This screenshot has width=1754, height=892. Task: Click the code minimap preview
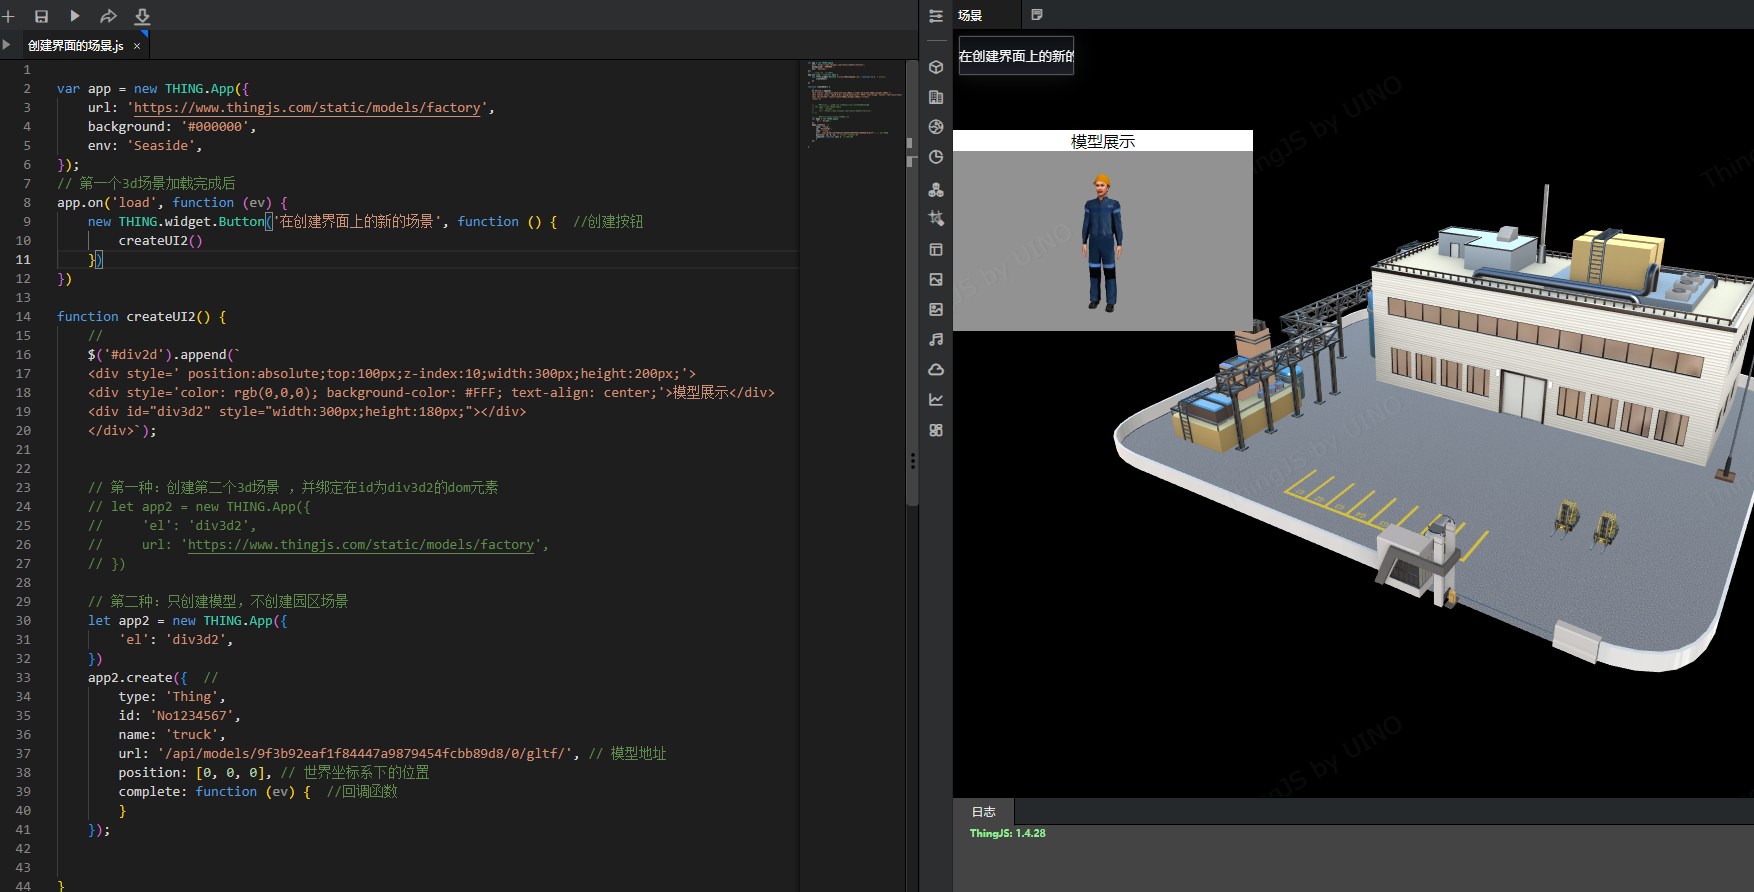click(853, 105)
